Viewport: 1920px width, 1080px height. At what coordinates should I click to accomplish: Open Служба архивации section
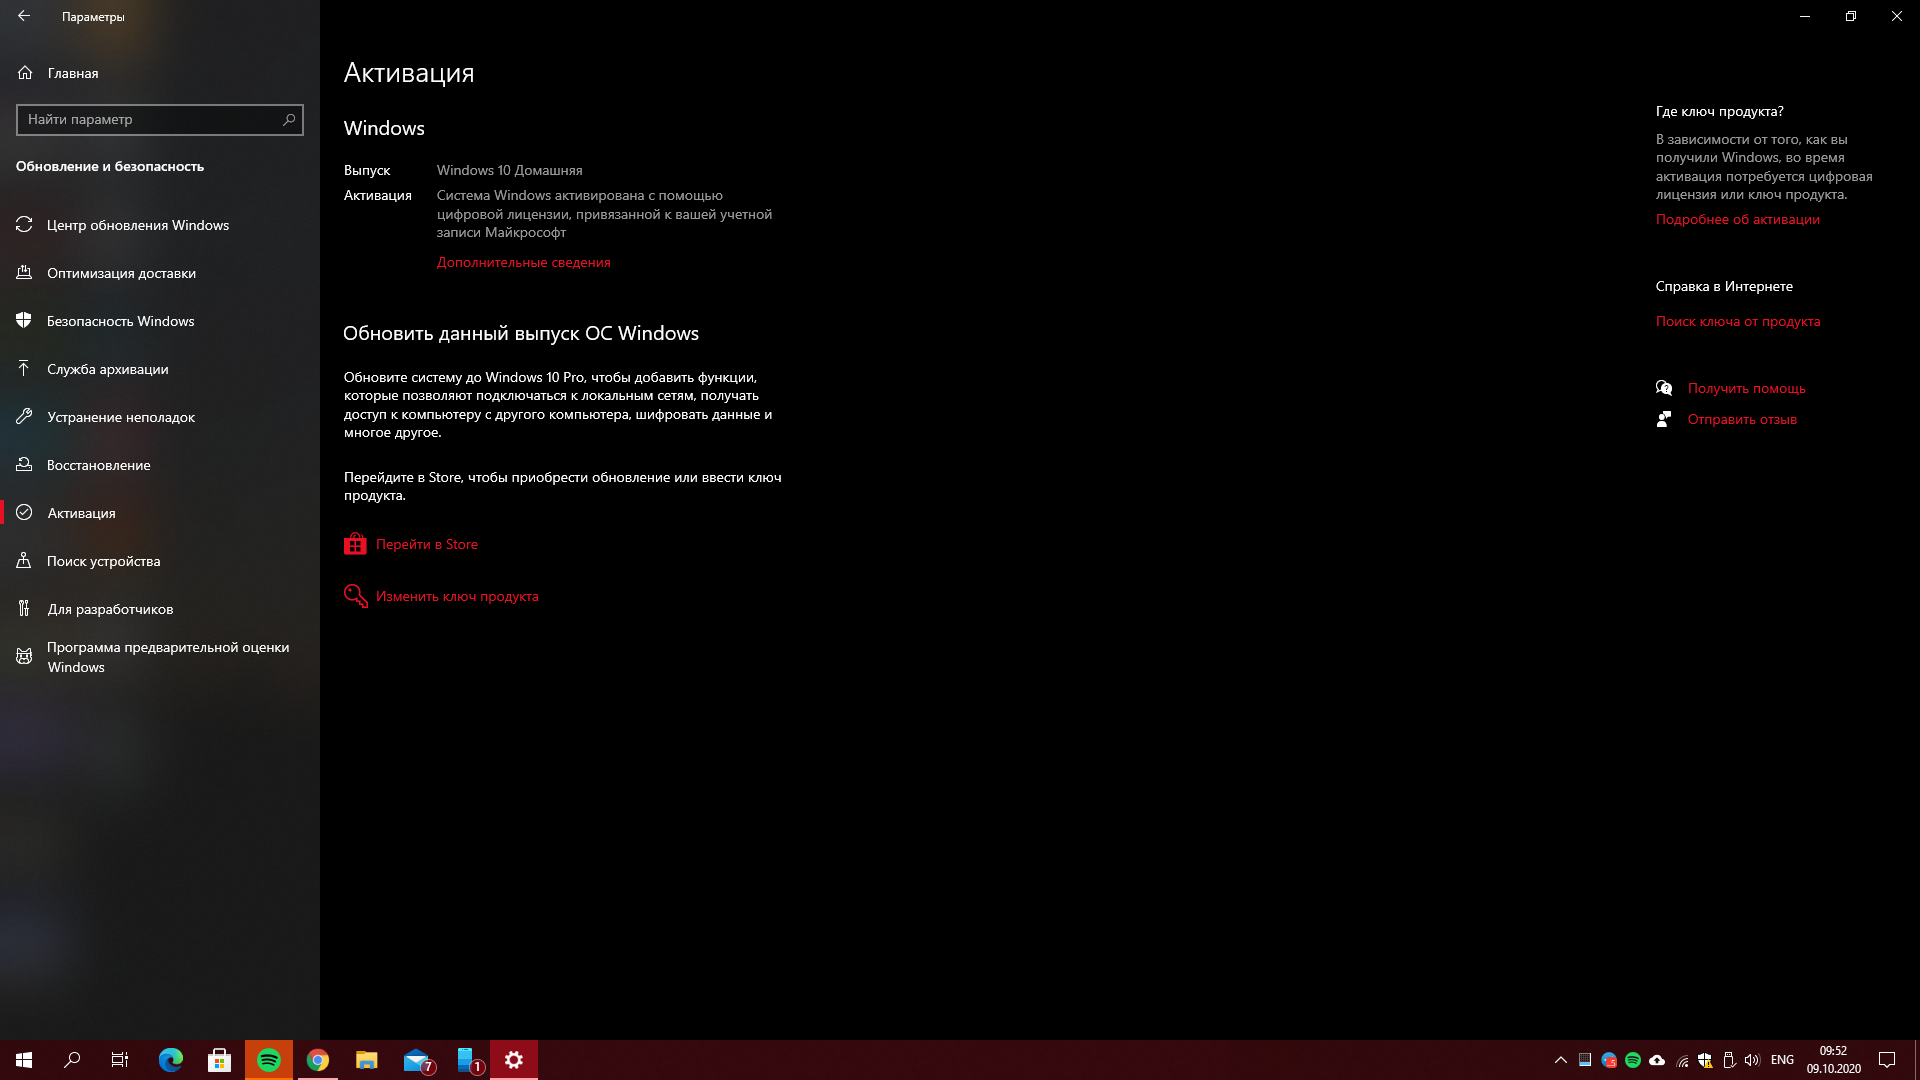tap(160, 369)
